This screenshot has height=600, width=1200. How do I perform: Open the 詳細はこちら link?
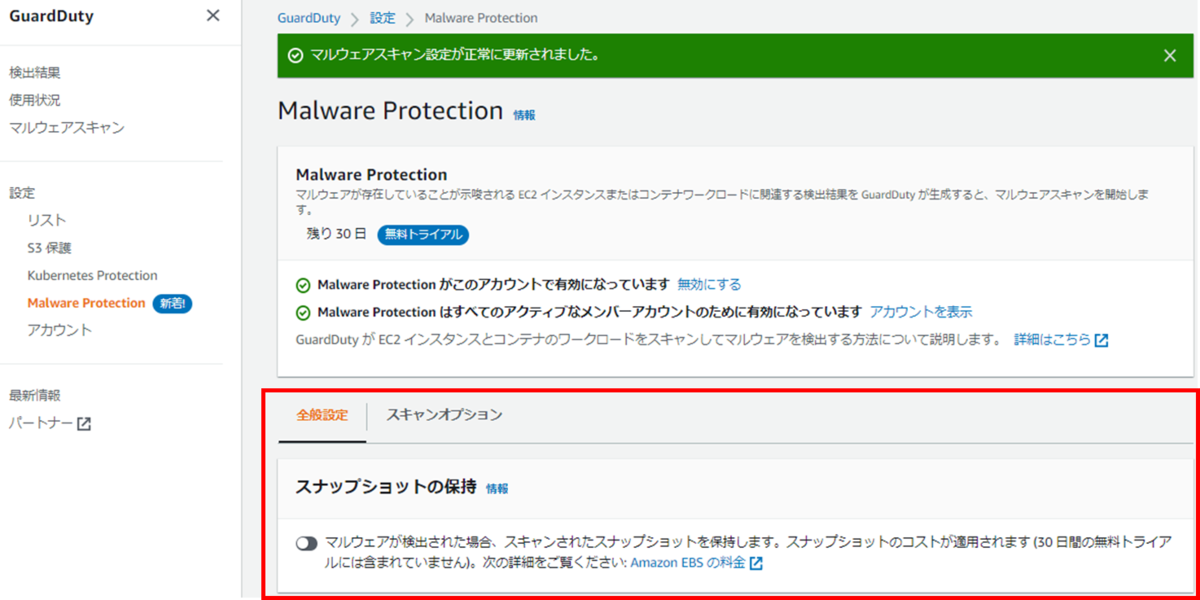pos(1053,340)
